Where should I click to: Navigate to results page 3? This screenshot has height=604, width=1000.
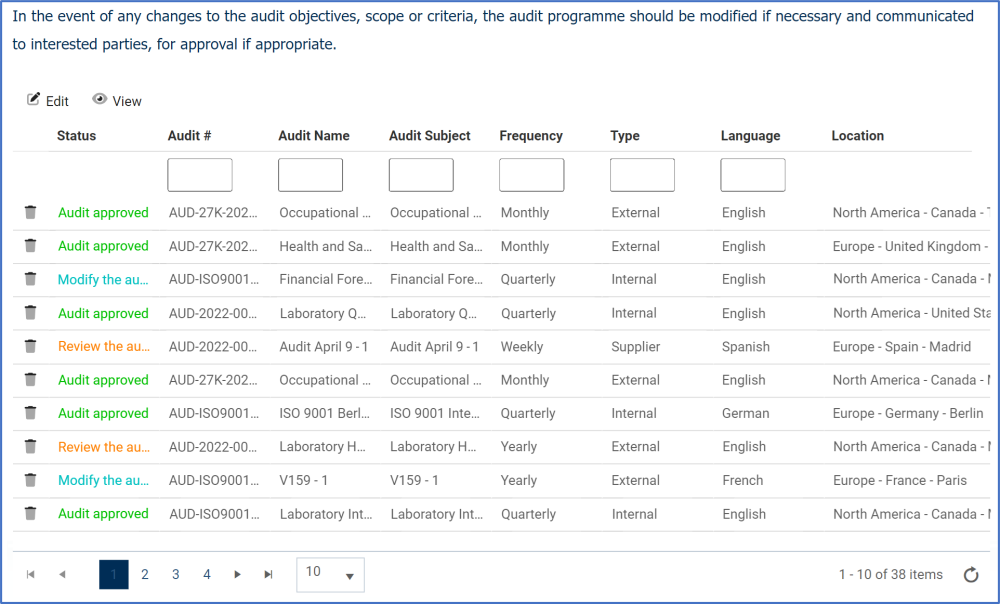pos(175,574)
